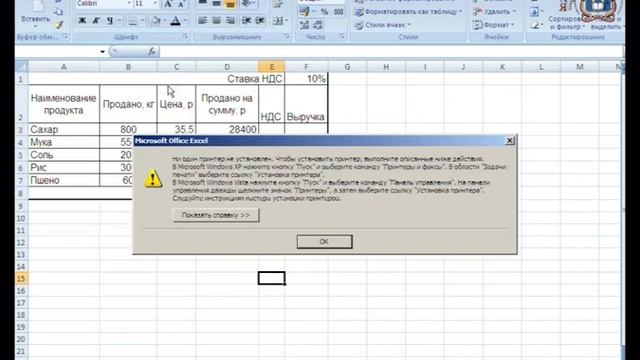640x360 pixels.
Task: Open the Формат cells menu
Action: (493, 25)
